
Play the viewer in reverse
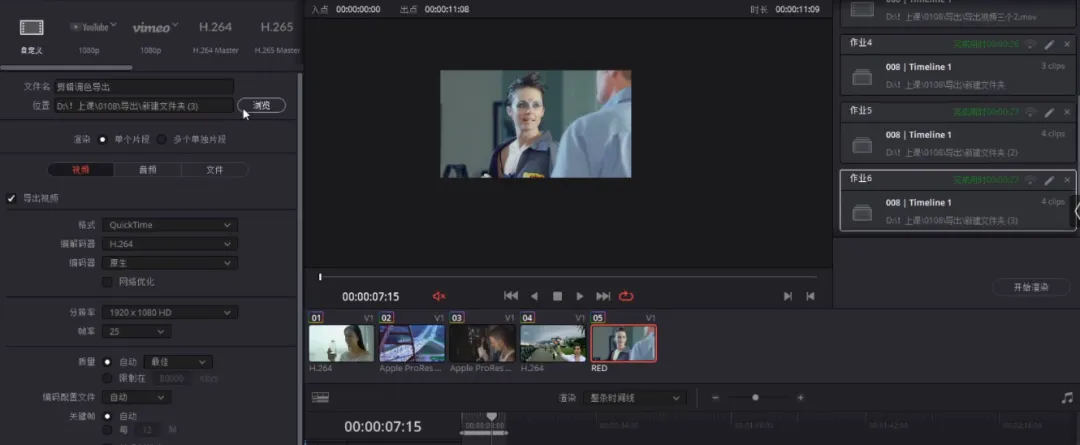coord(534,296)
